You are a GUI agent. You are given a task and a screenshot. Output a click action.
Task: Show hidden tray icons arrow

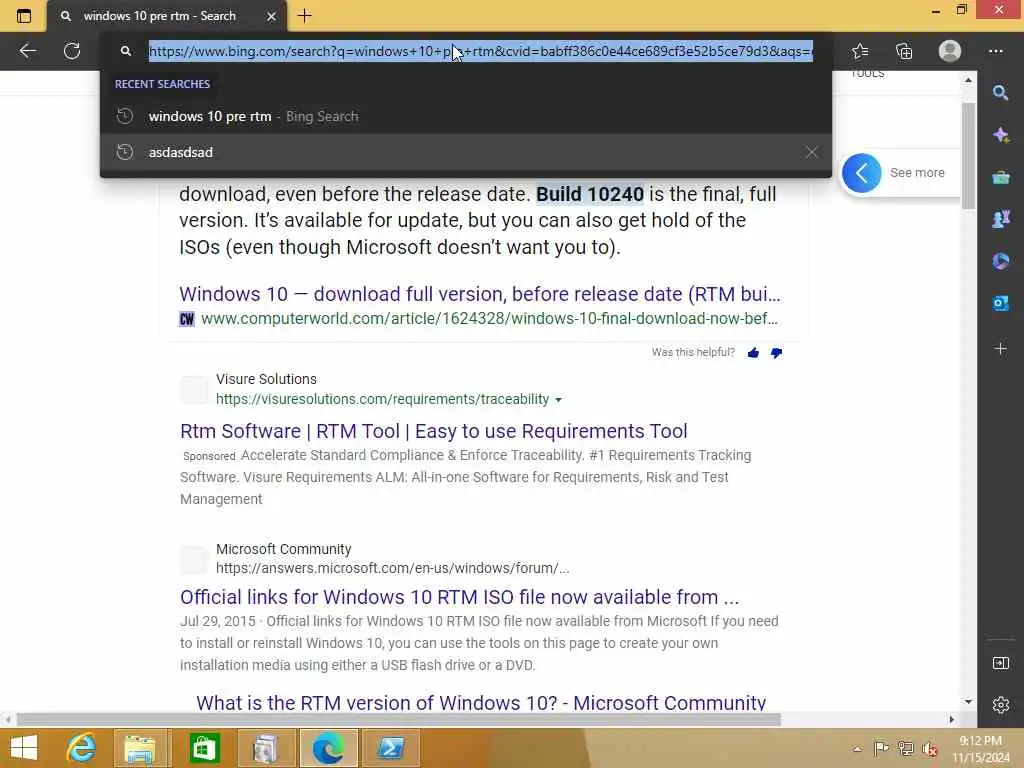click(x=857, y=749)
